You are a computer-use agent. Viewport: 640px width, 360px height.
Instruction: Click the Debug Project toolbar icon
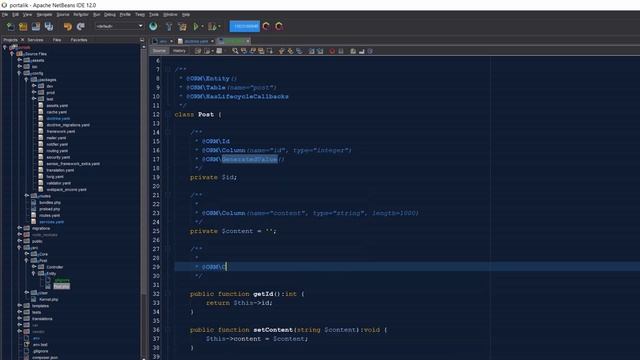tap(211, 27)
